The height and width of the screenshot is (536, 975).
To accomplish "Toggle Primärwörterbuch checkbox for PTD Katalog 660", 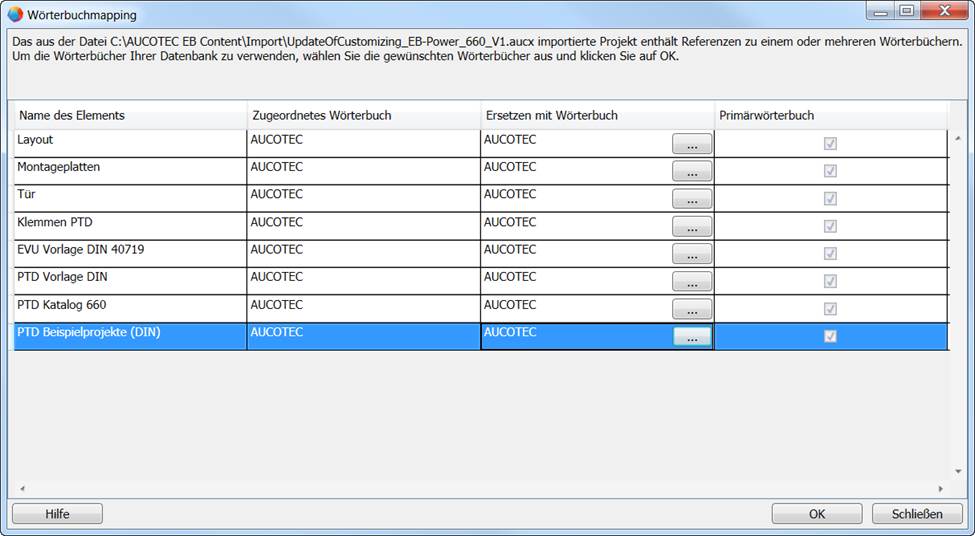I will pyautogui.click(x=830, y=309).
